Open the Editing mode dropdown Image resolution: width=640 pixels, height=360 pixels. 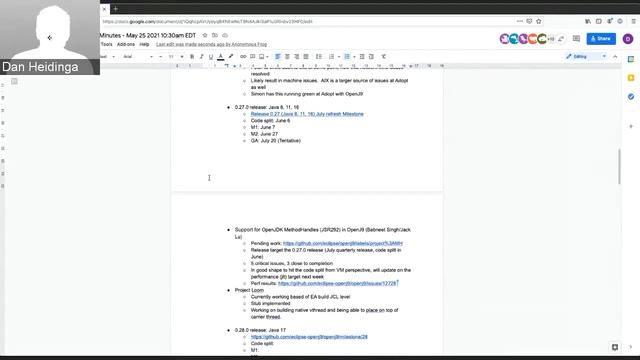(x=586, y=57)
